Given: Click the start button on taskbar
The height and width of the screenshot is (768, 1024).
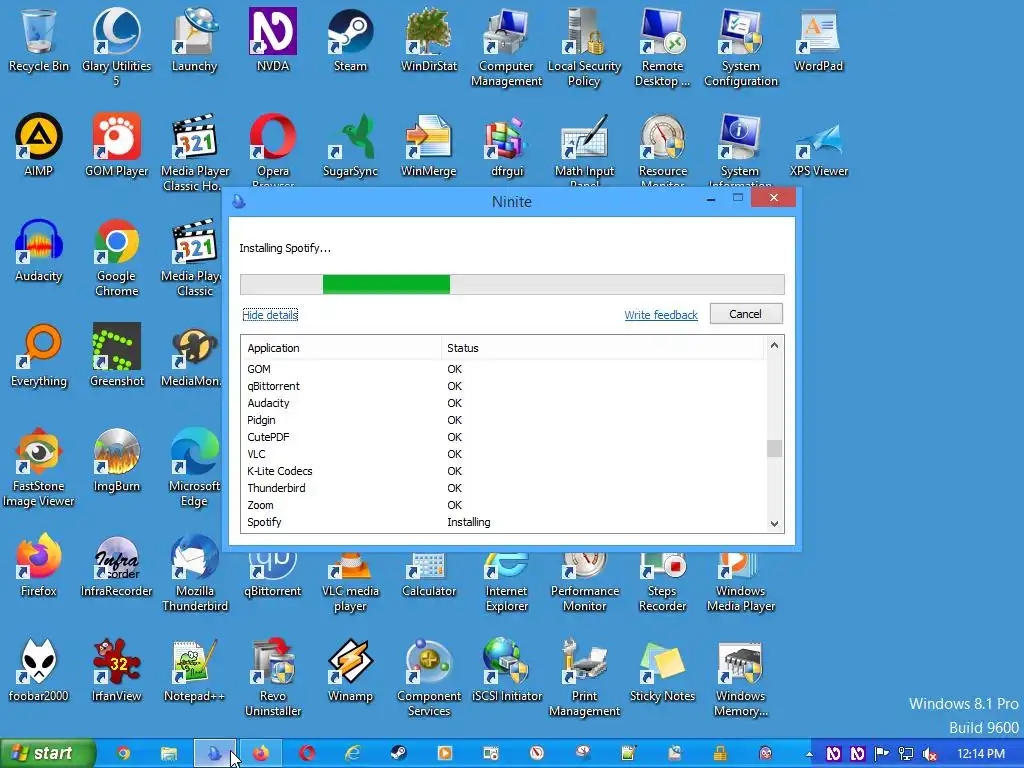Looking at the screenshot, I should click(x=48, y=754).
